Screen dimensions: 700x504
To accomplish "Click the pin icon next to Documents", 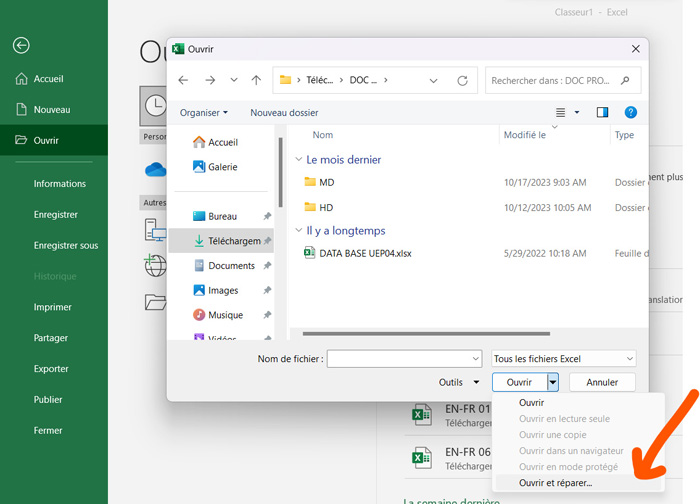I will tap(267, 266).
